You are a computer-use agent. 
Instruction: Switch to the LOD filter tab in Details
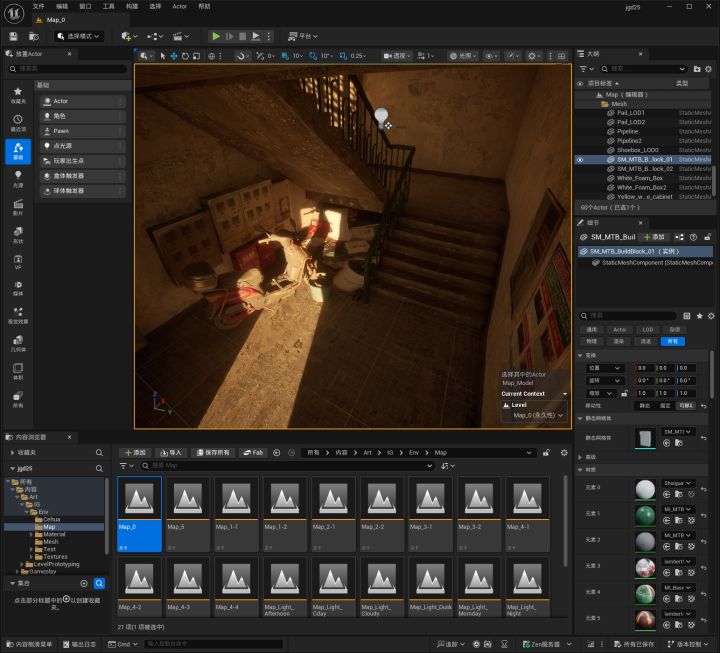[x=647, y=329]
